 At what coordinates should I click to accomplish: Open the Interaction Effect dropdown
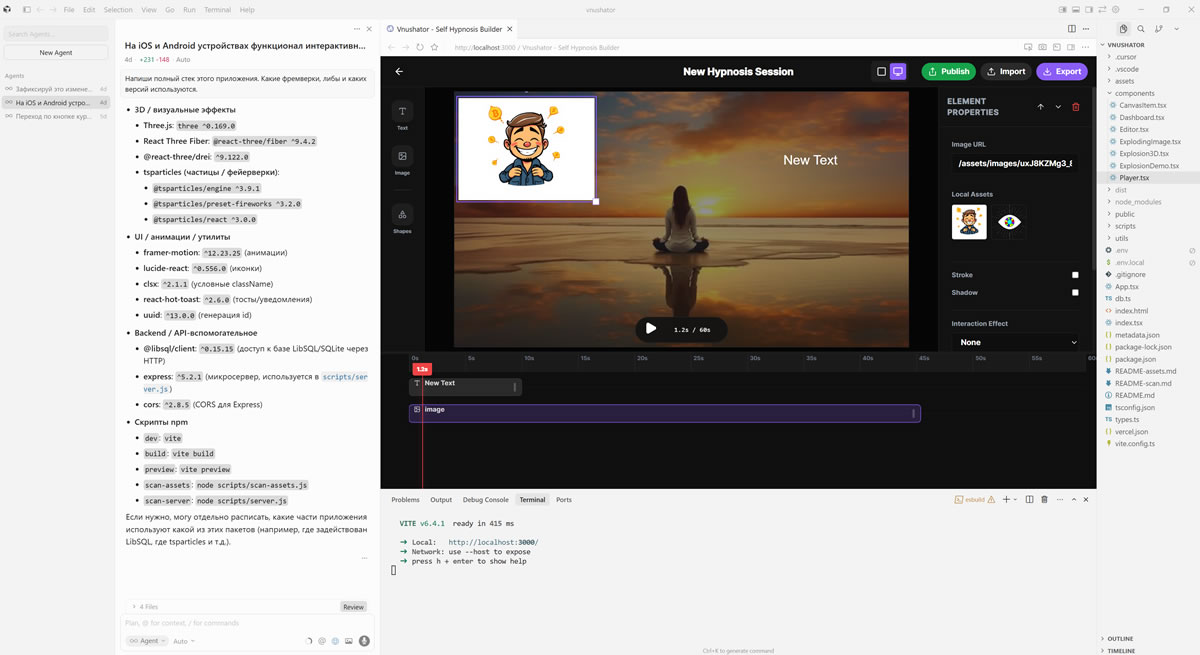[1017, 342]
